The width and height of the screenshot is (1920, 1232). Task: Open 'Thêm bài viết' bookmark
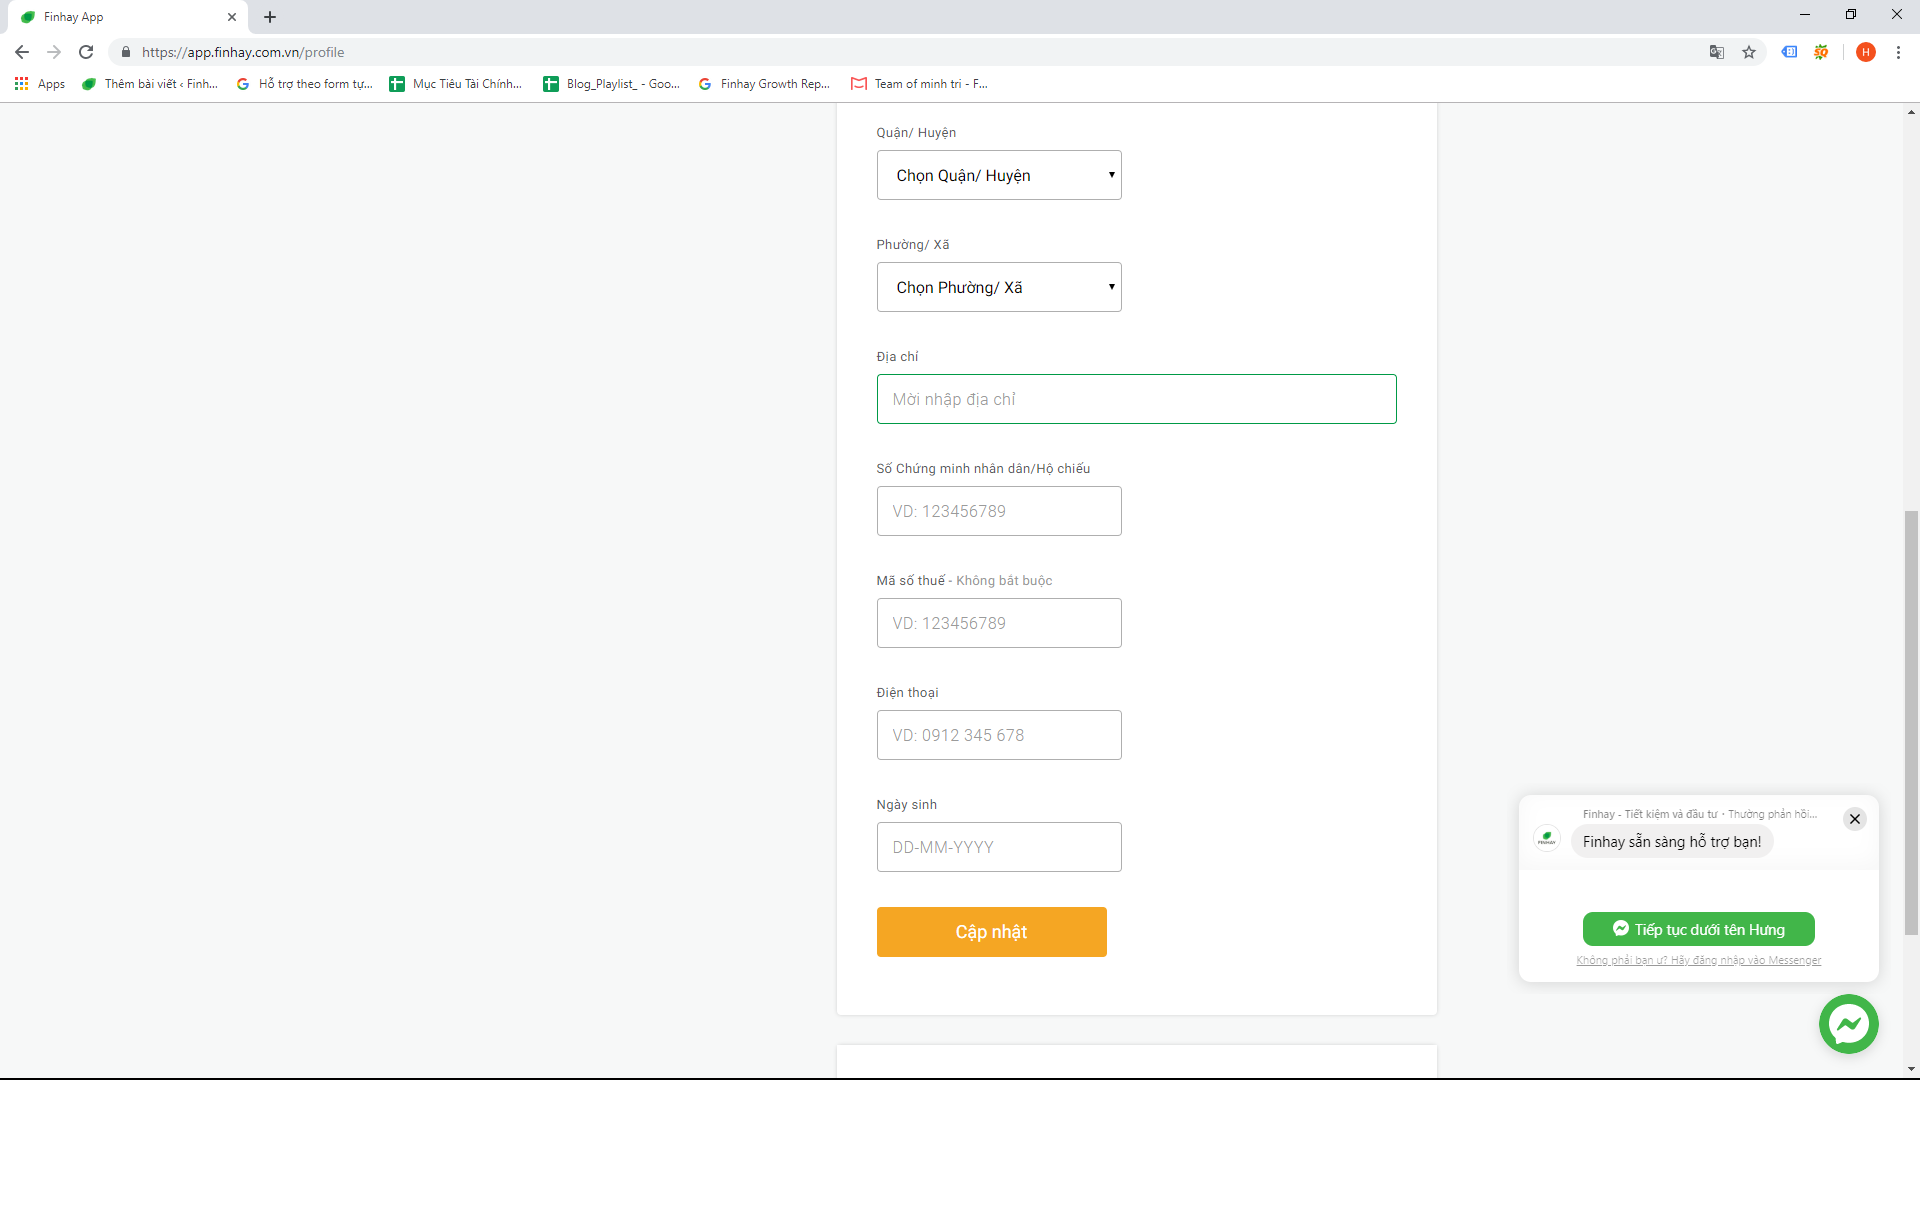150,84
